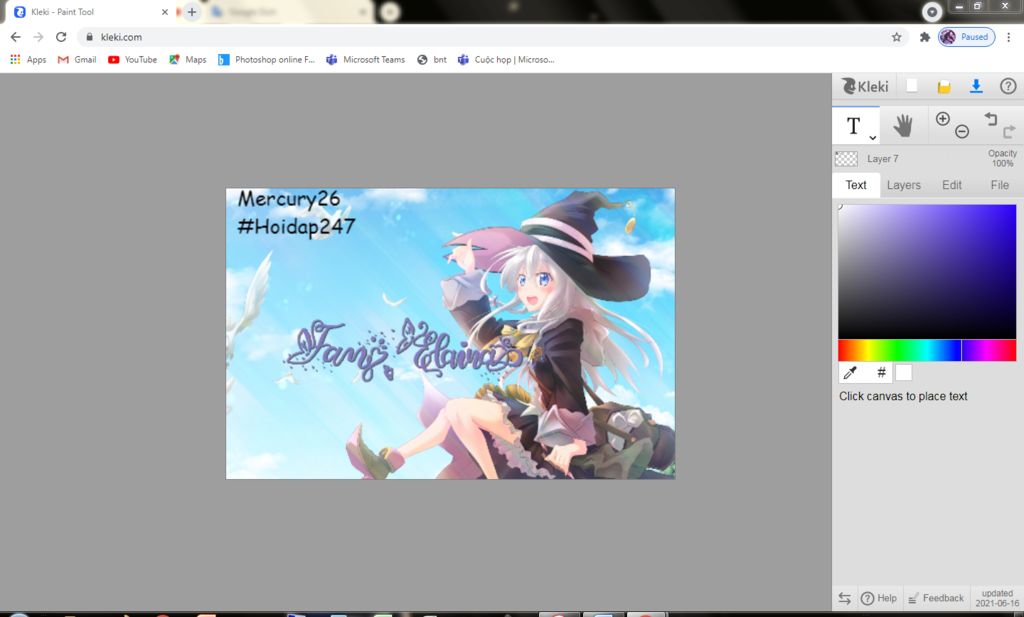Zoom in with the plus magnifier icon
This screenshot has height=617, width=1024.
[942, 119]
